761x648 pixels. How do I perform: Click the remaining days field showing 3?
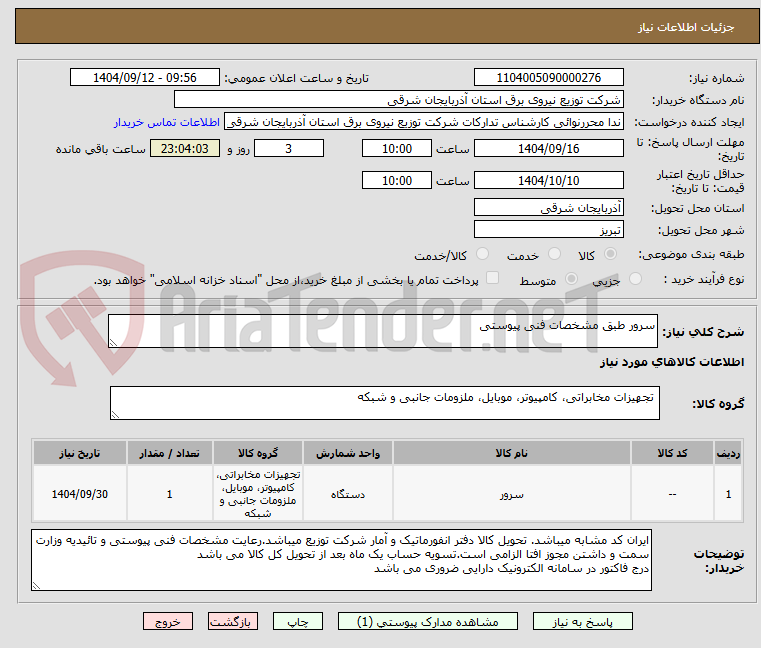[289, 149]
